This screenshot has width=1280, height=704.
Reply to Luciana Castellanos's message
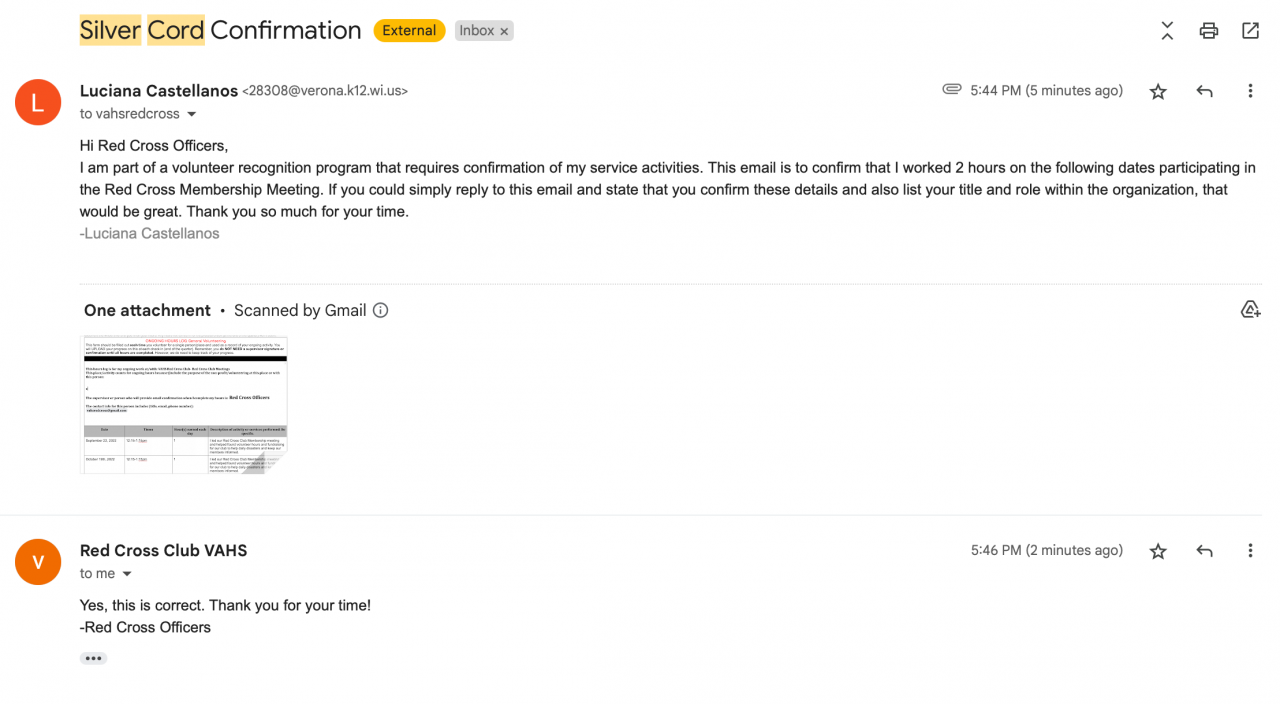point(1204,92)
